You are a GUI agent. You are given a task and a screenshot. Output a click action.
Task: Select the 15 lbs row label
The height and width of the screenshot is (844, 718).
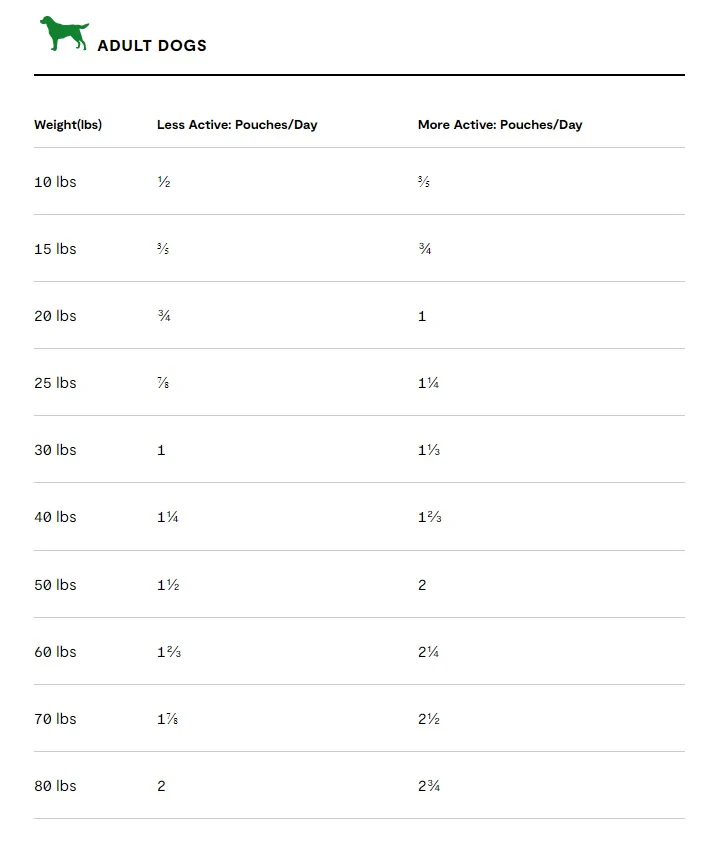55,249
